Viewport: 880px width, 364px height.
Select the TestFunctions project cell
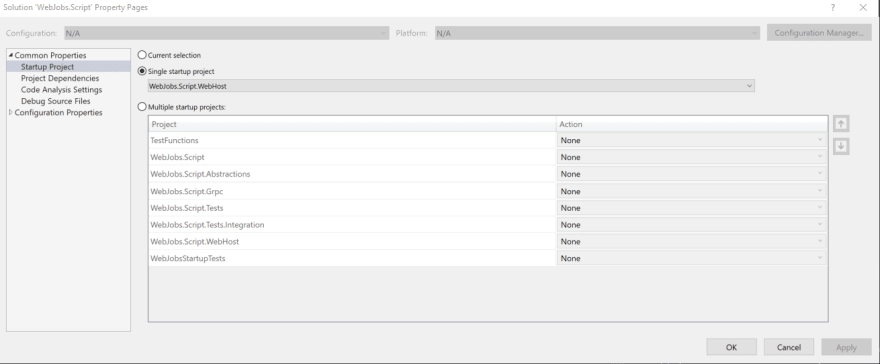(x=352, y=140)
